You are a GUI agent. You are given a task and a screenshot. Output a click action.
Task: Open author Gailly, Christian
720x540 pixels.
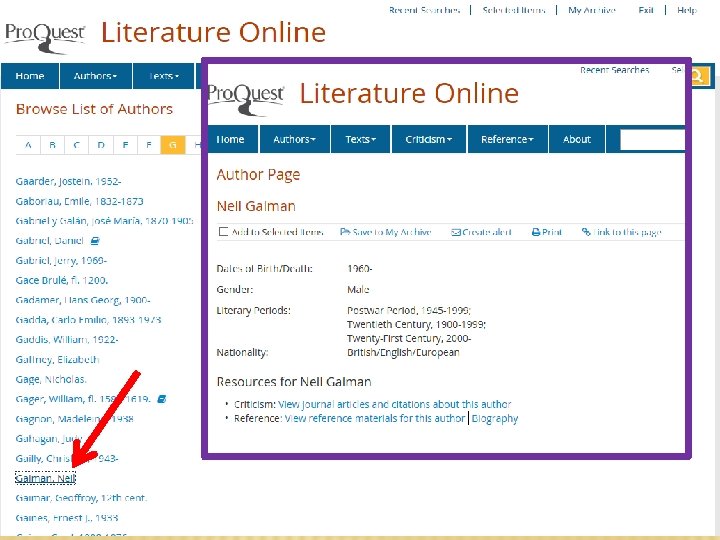[67, 458]
